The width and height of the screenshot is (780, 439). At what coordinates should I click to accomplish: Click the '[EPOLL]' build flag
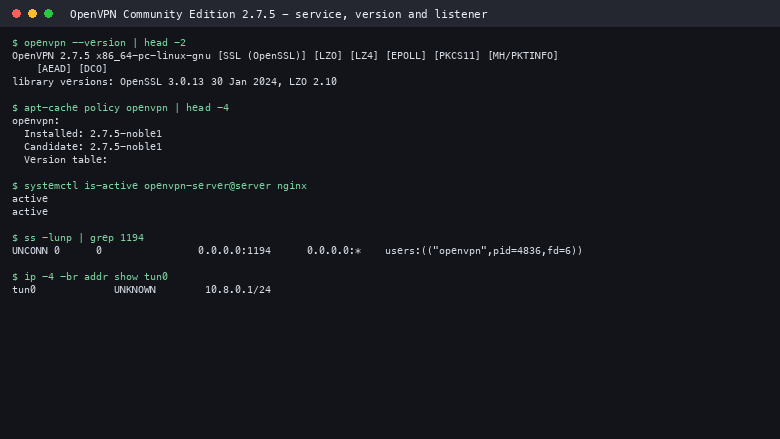(x=406, y=56)
